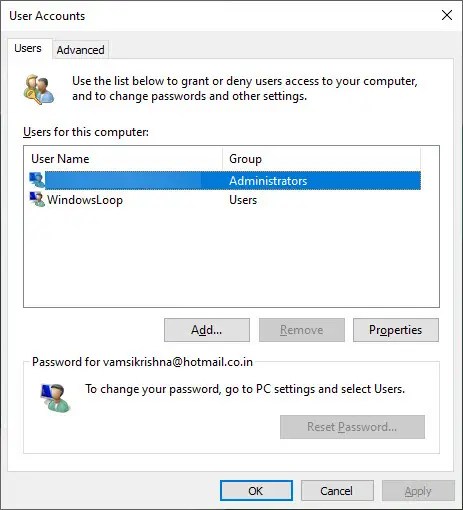The width and height of the screenshot is (463, 510).
Task: Click the WindowsLoop user account icon
Action: [x=37, y=199]
